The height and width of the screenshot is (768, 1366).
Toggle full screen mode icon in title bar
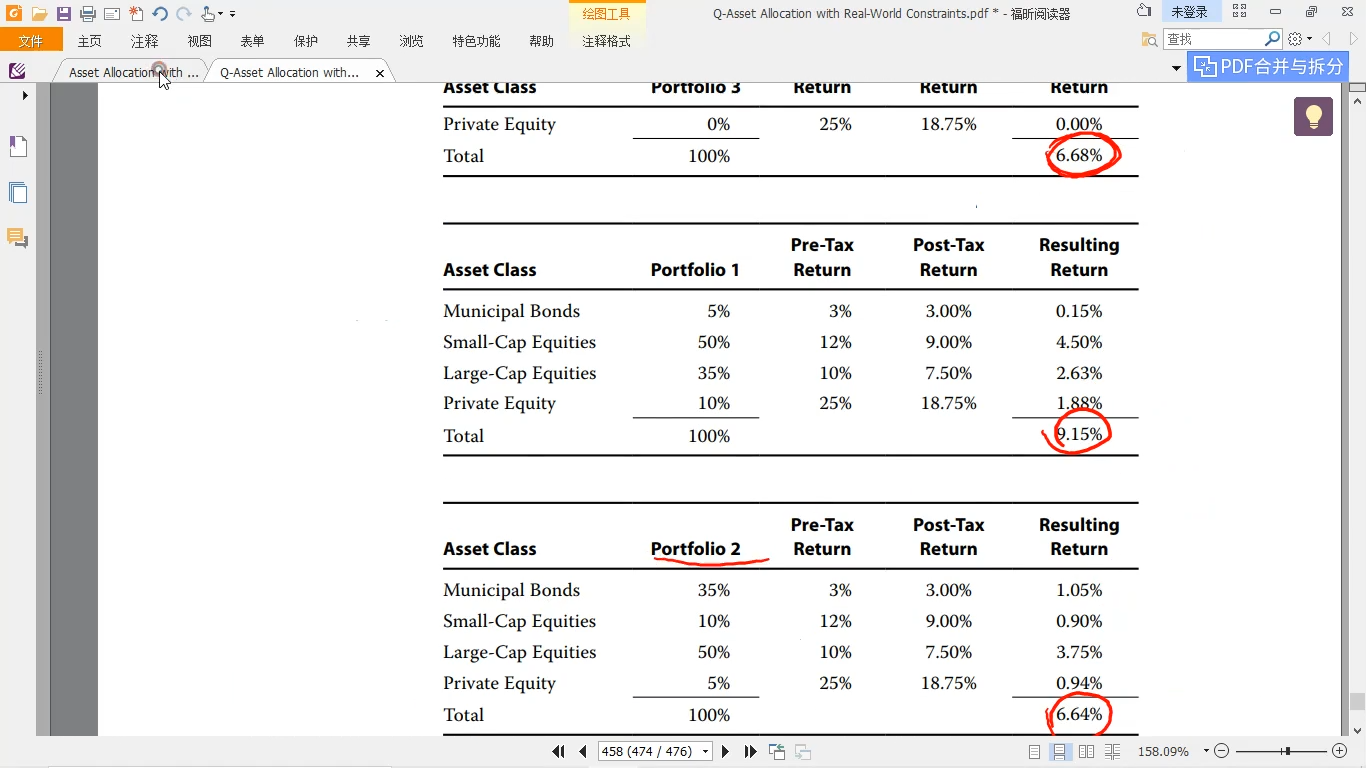1240,12
